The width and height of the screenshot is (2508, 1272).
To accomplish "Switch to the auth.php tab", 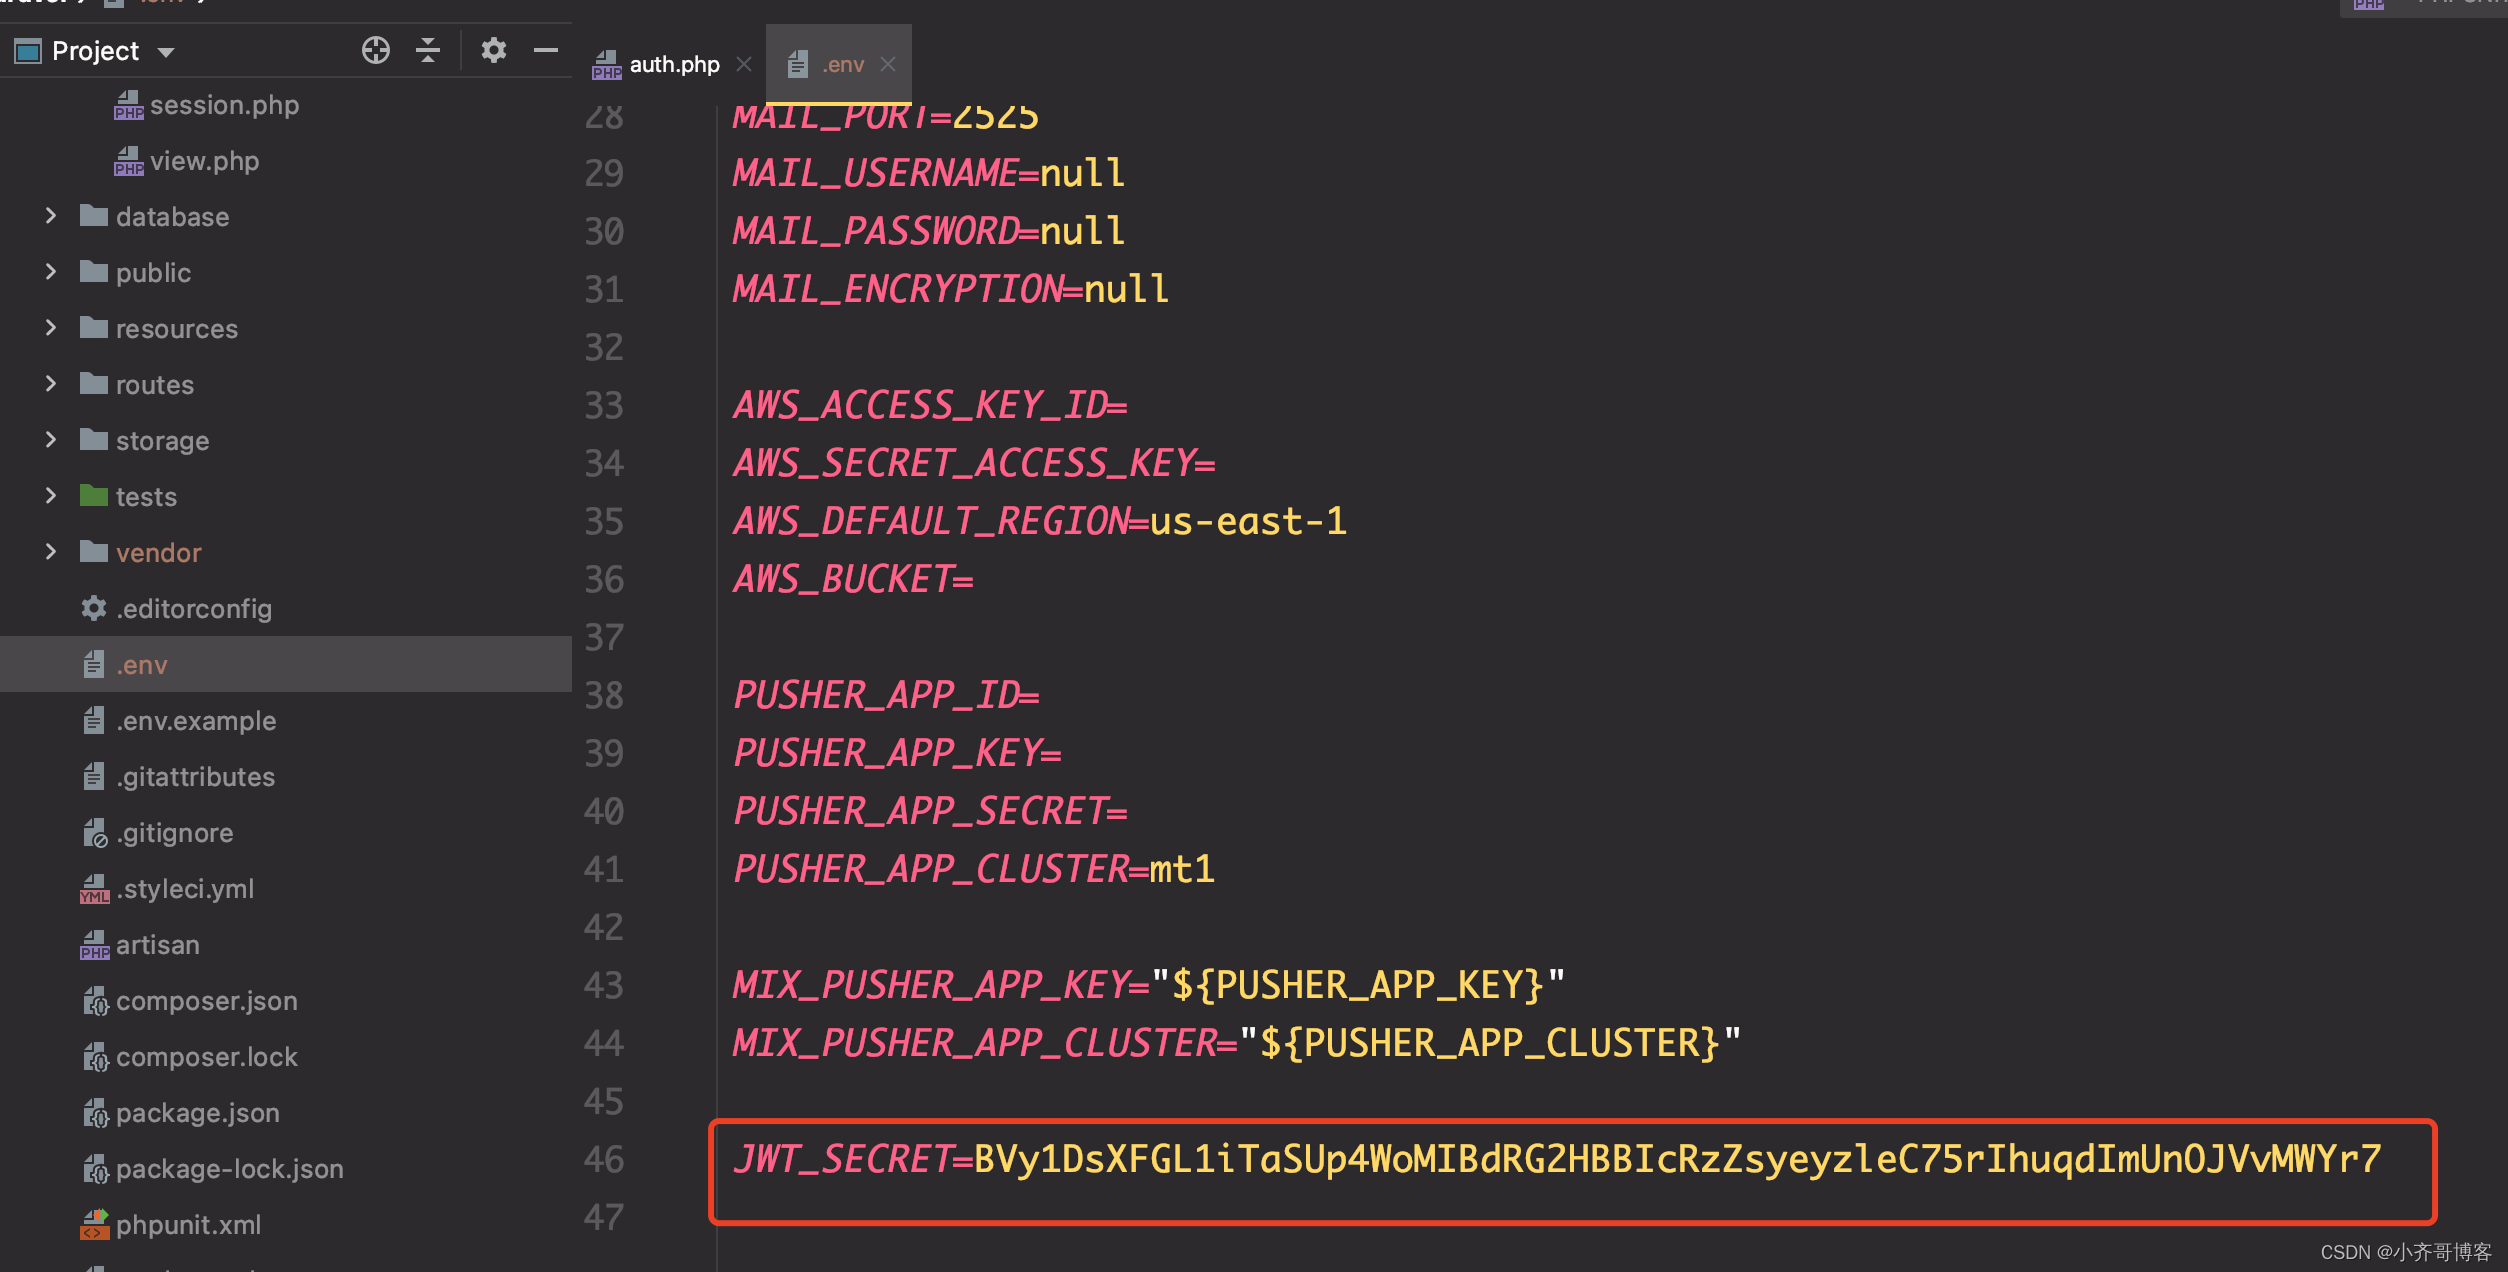I will pos(675,63).
